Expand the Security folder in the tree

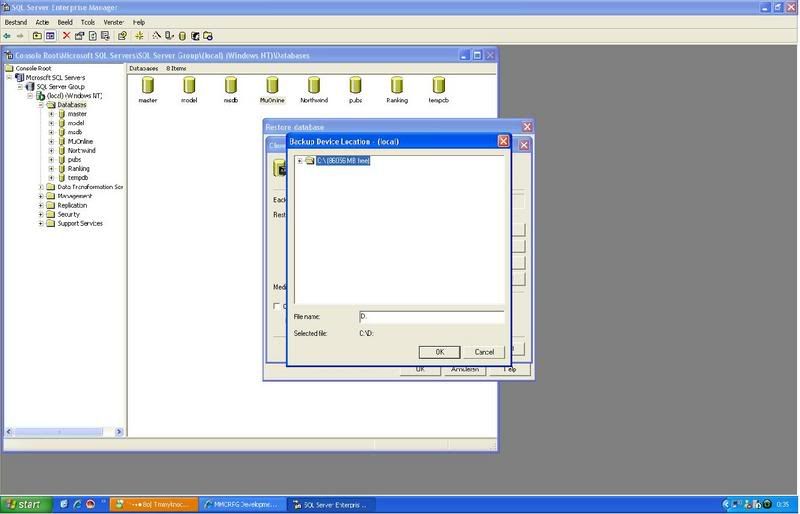pyautogui.click(x=41, y=214)
